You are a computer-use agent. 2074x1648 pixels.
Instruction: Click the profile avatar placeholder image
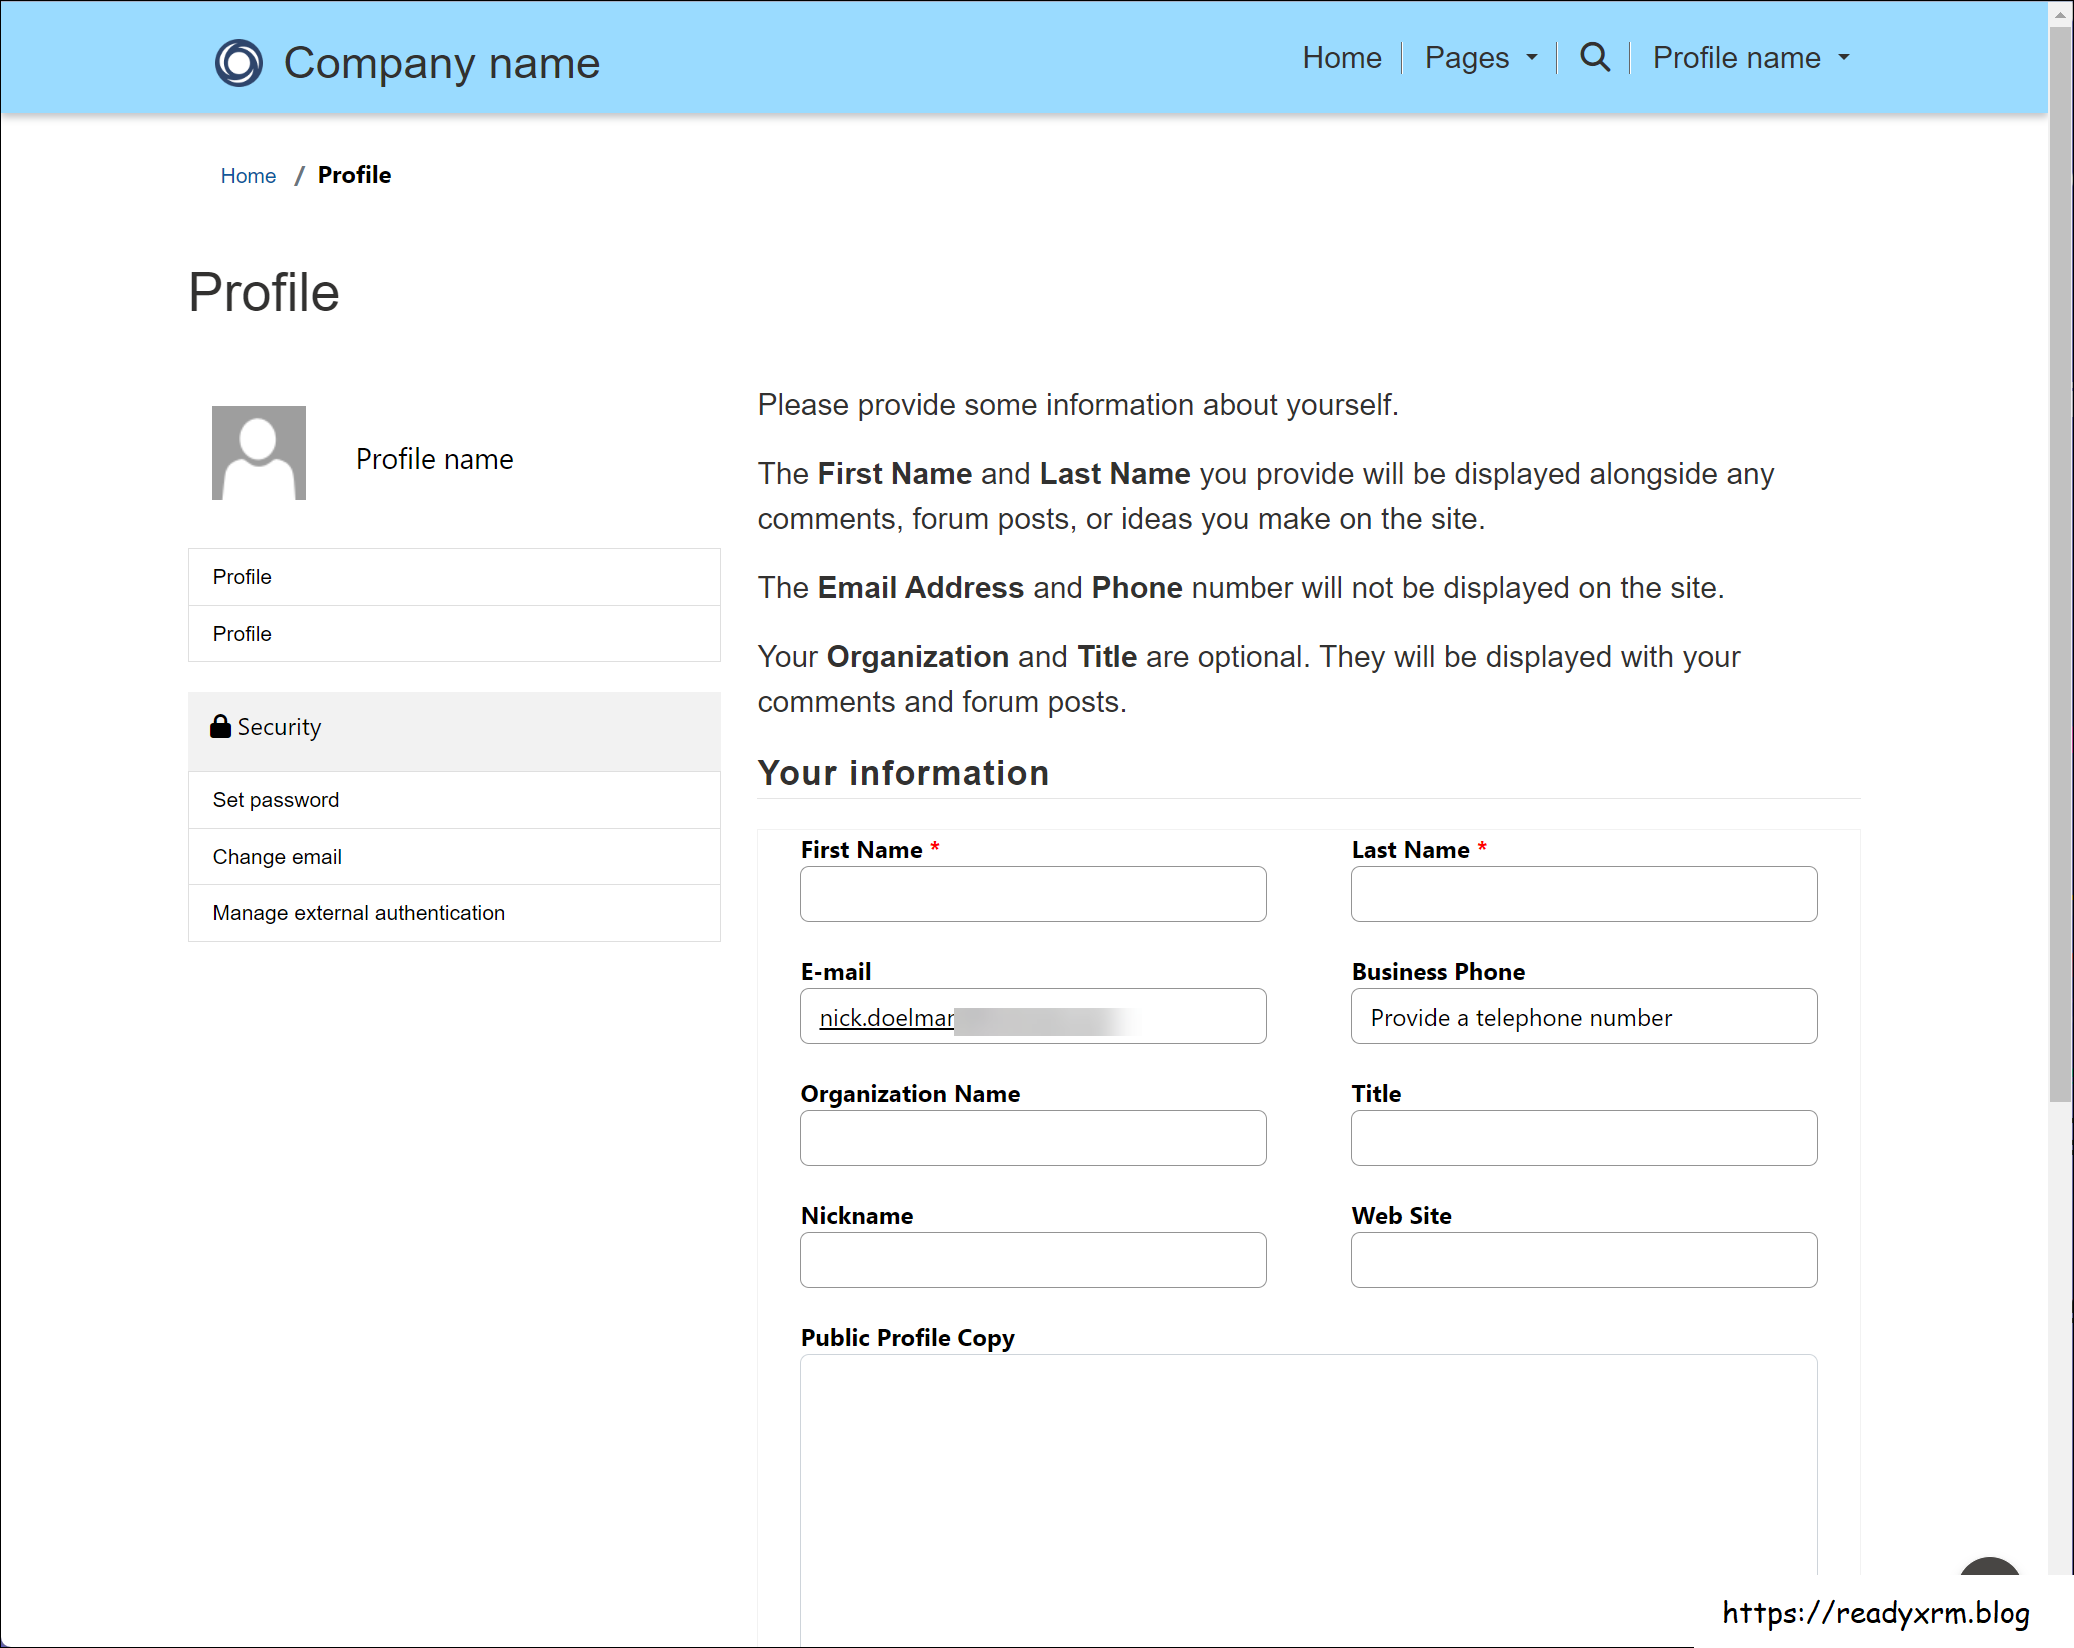click(258, 452)
